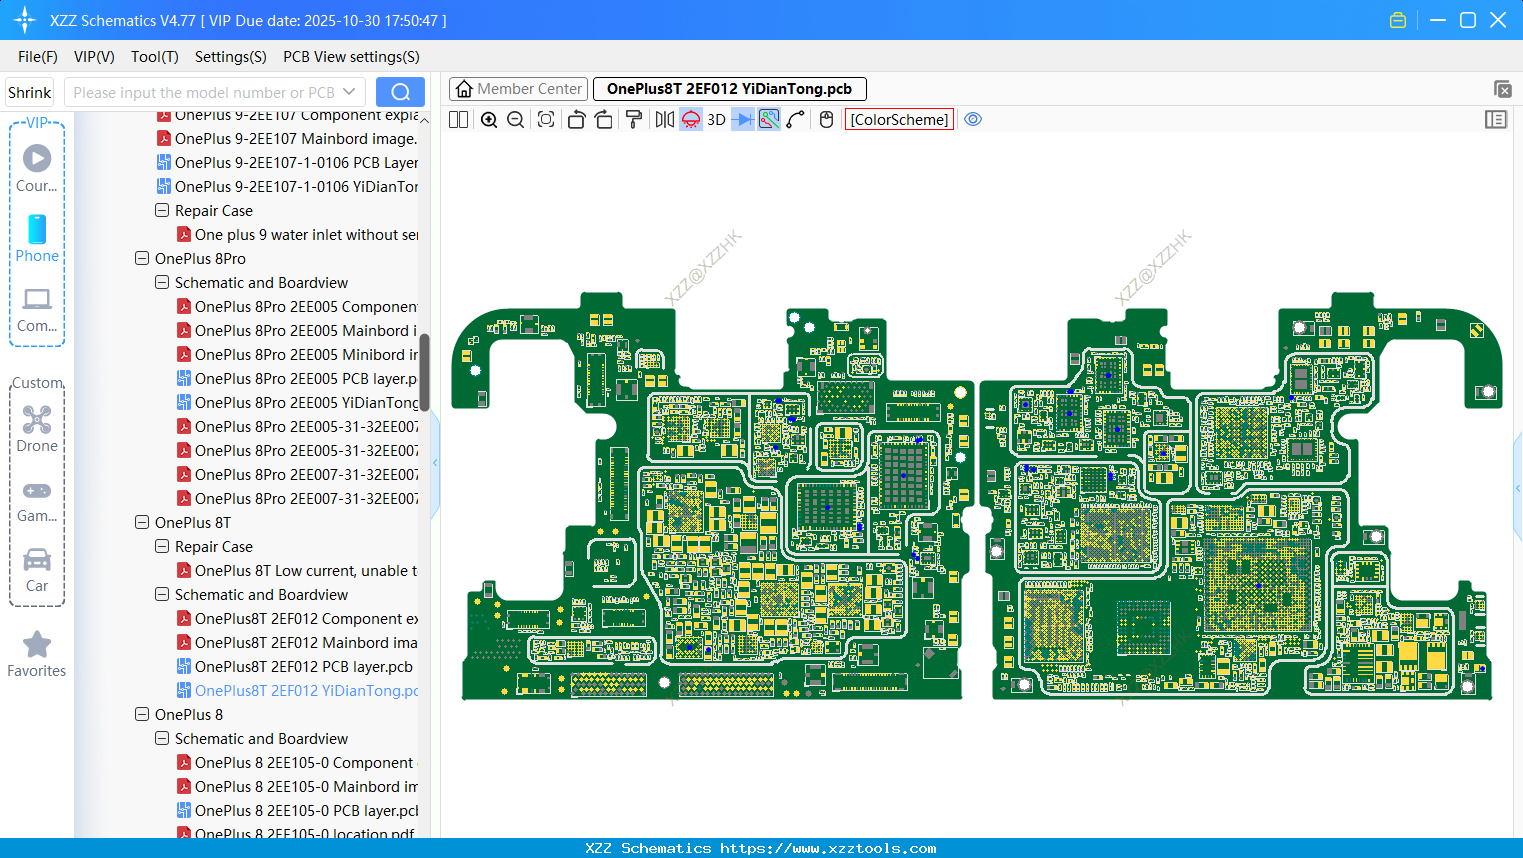This screenshot has height=858, width=1523.
Task: Rotate the board counterclockwise
Action: (576, 120)
